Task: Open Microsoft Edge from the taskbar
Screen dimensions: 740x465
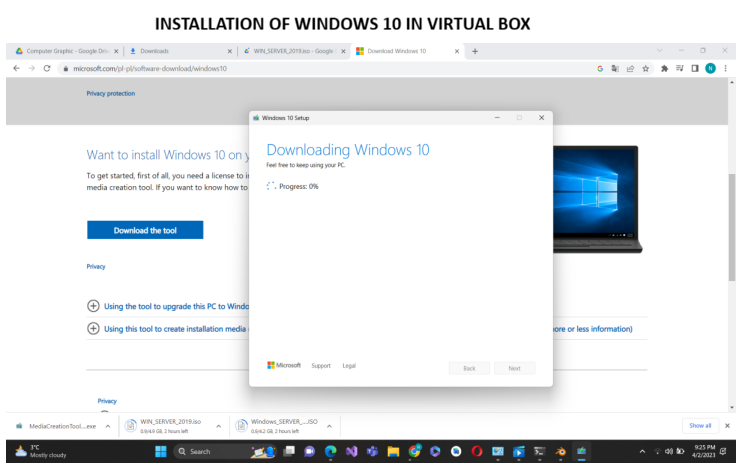Action: (330, 452)
